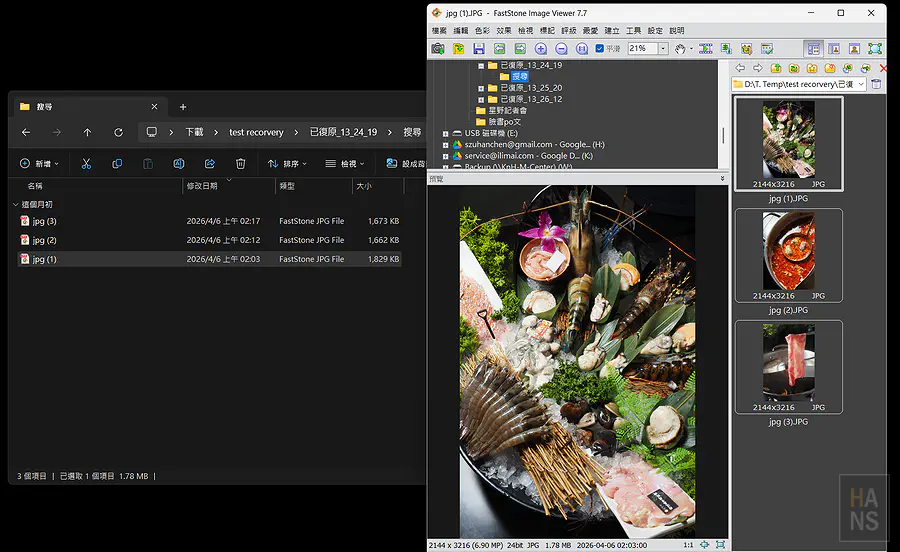
Task: Collapse the 已復原_13_24_19 tree folder
Action: pos(481,65)
